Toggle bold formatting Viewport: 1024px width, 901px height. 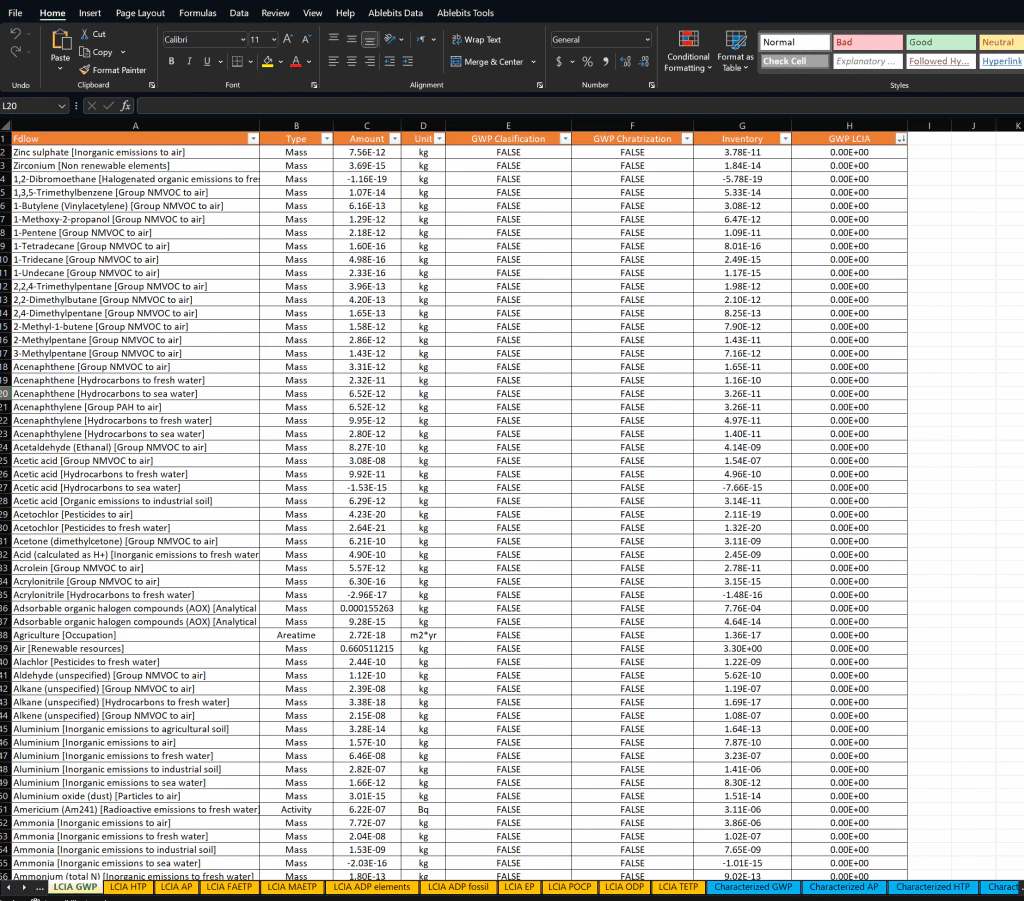170,62
